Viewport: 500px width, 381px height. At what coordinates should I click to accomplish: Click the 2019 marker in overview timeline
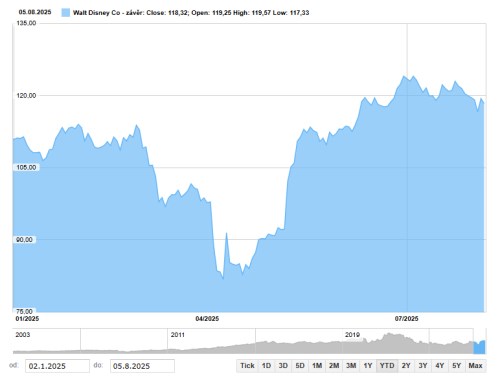(352, 335)
